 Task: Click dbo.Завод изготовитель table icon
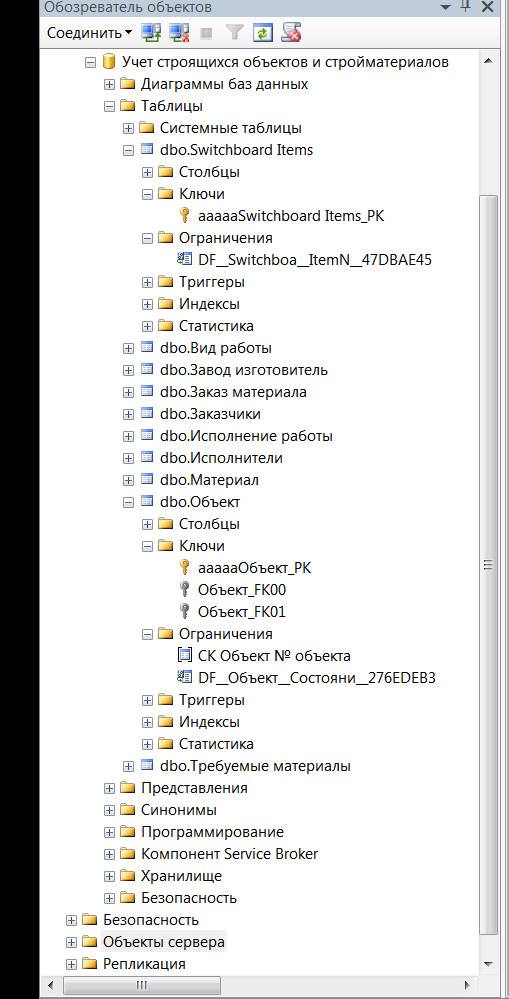coord(147,370)
